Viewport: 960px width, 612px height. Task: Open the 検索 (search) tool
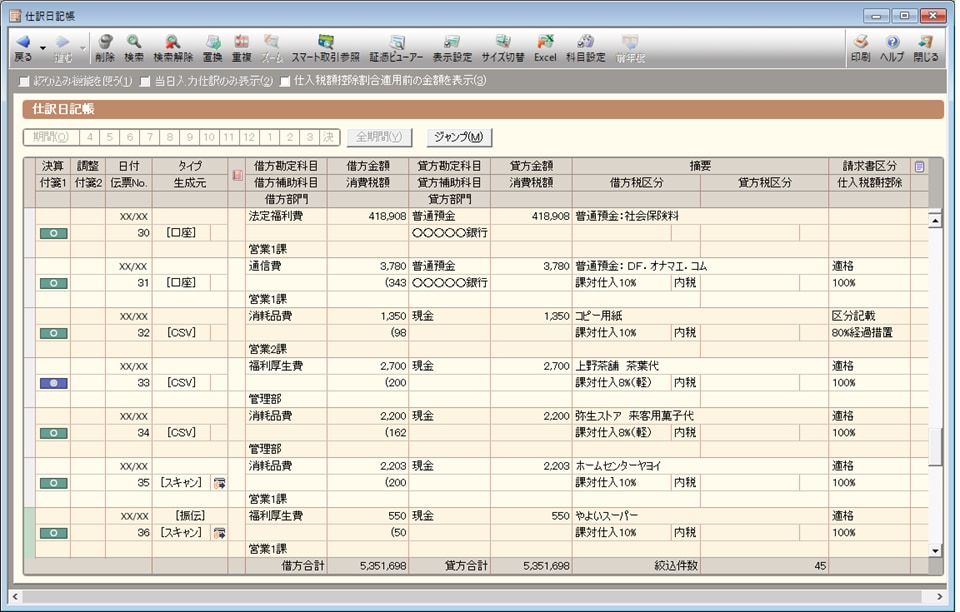tap(134, 47)
